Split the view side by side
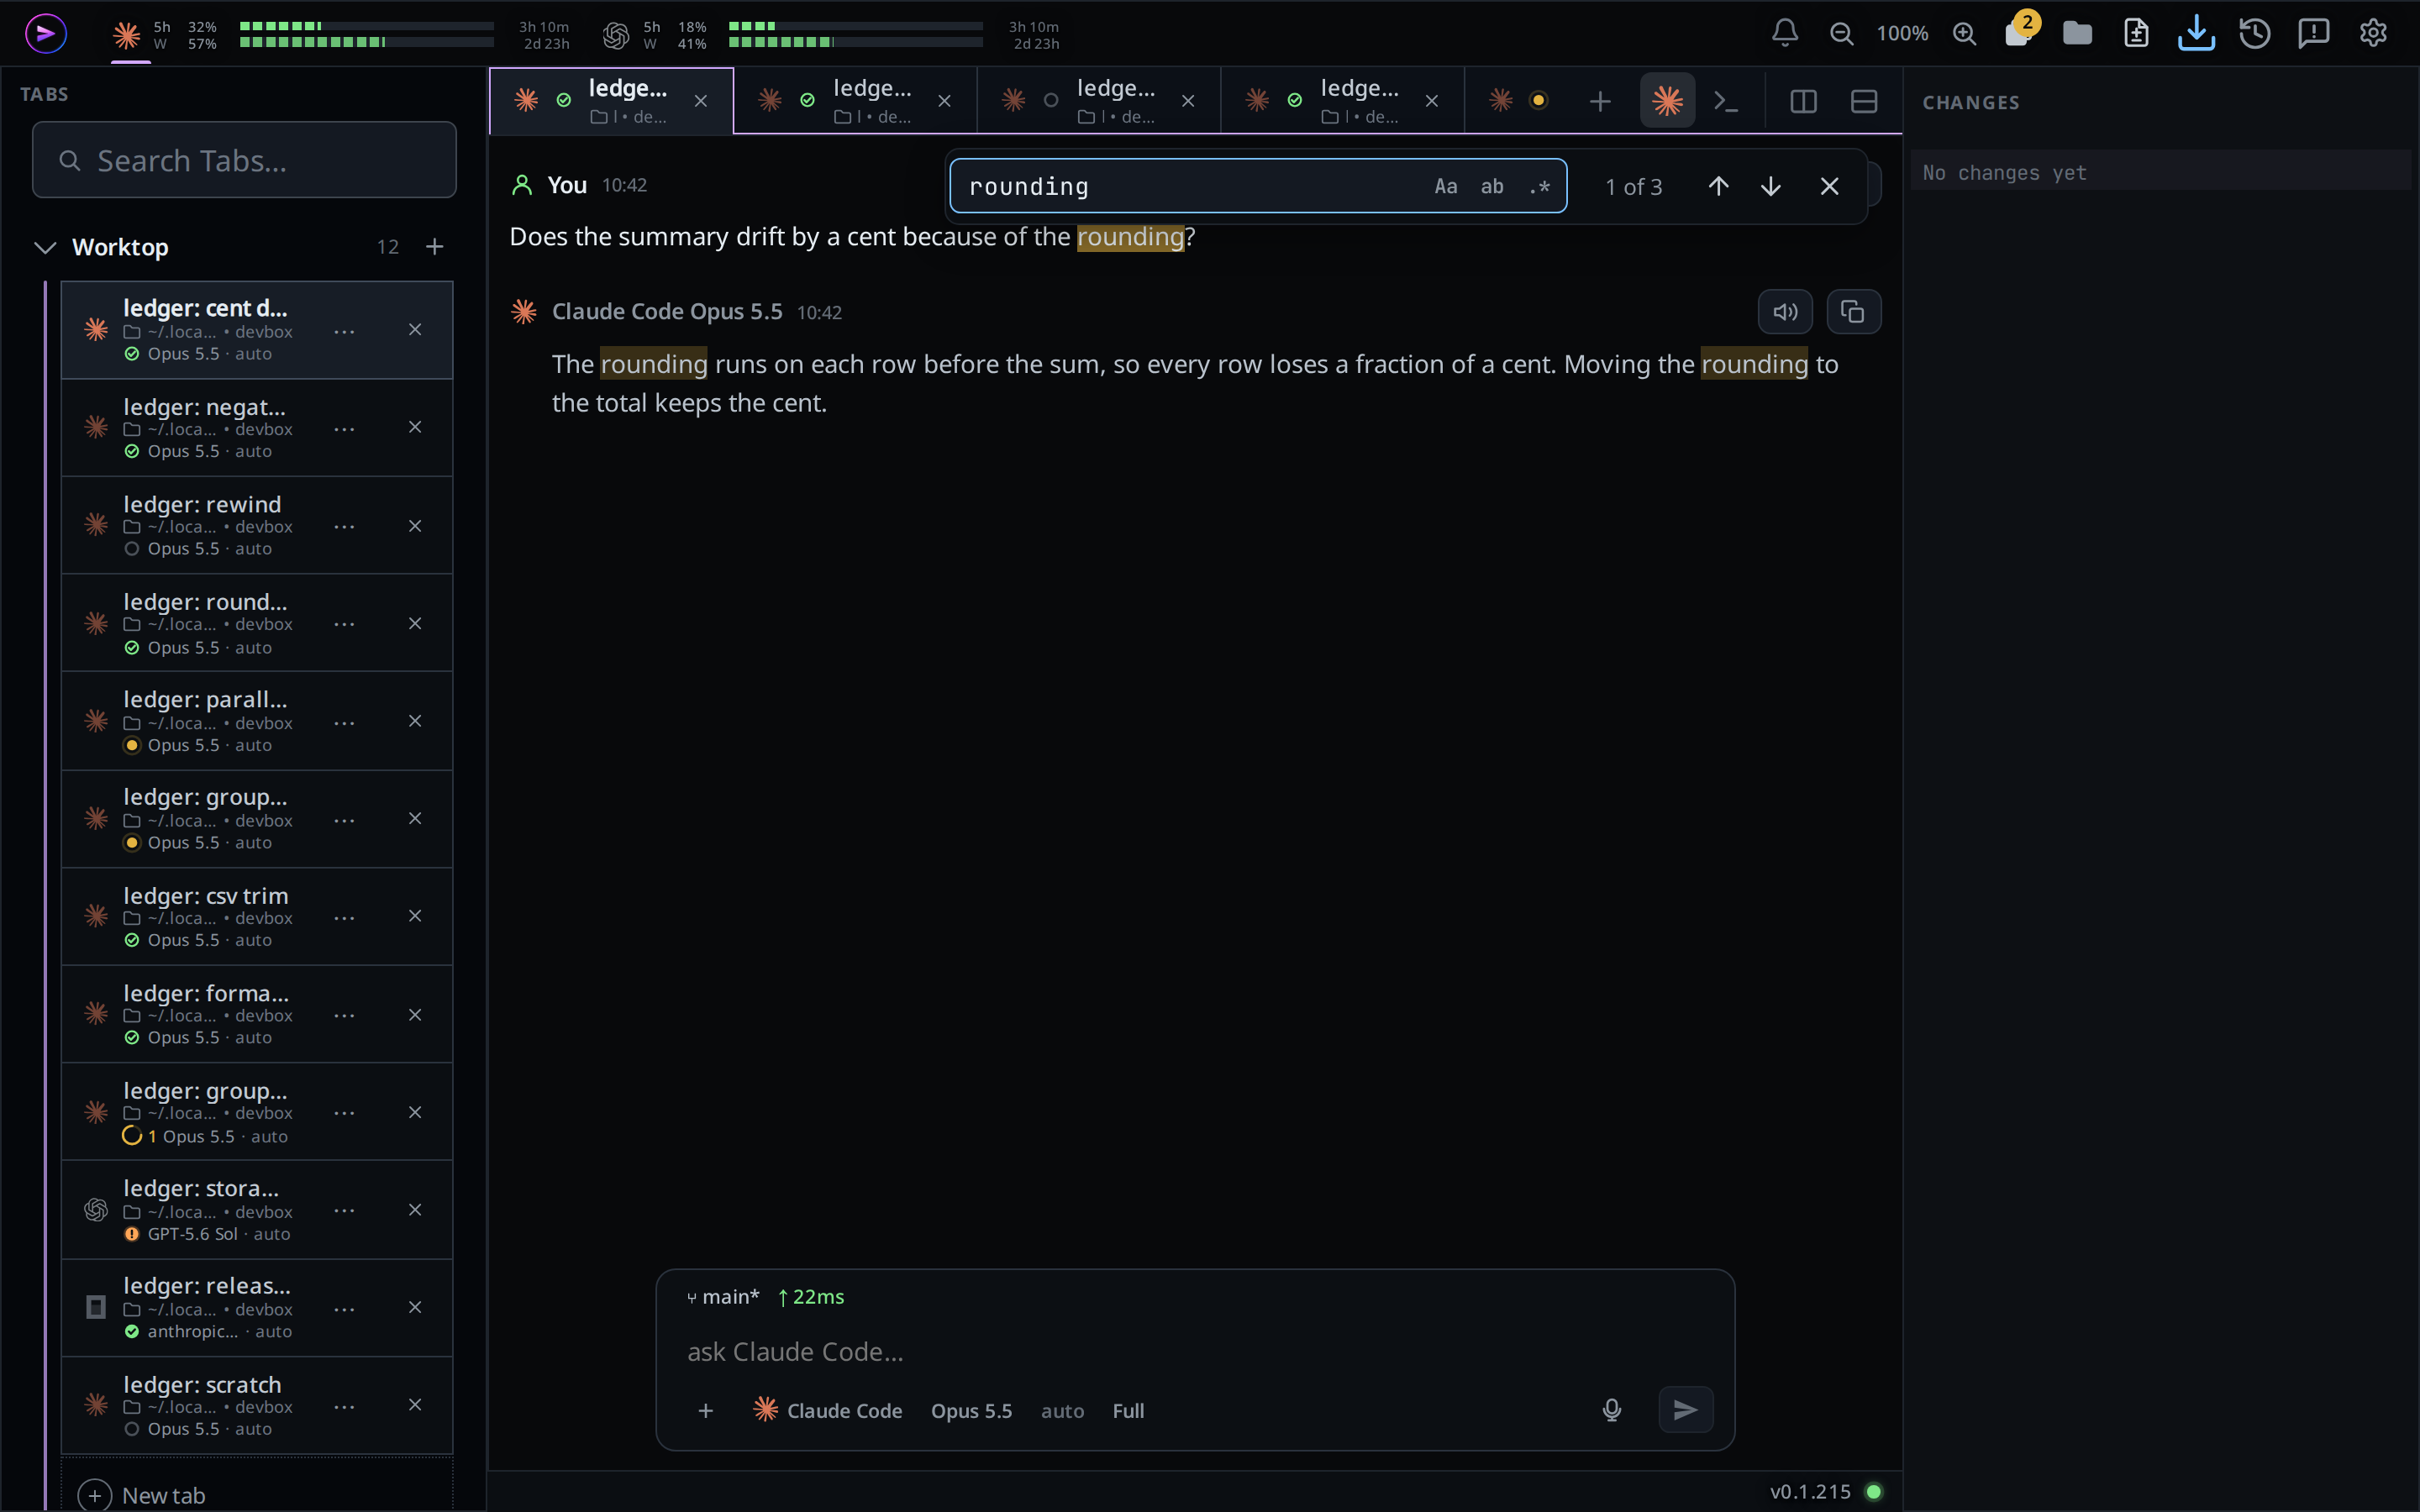 [x=1803, y=101]
